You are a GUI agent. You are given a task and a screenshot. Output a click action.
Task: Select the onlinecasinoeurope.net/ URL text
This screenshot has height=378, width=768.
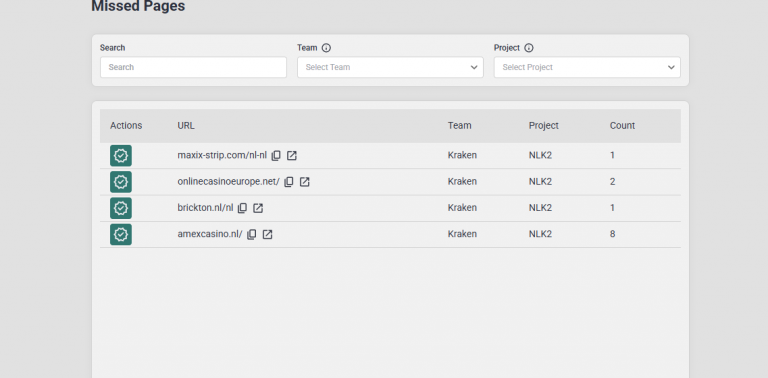coord(228,182)
